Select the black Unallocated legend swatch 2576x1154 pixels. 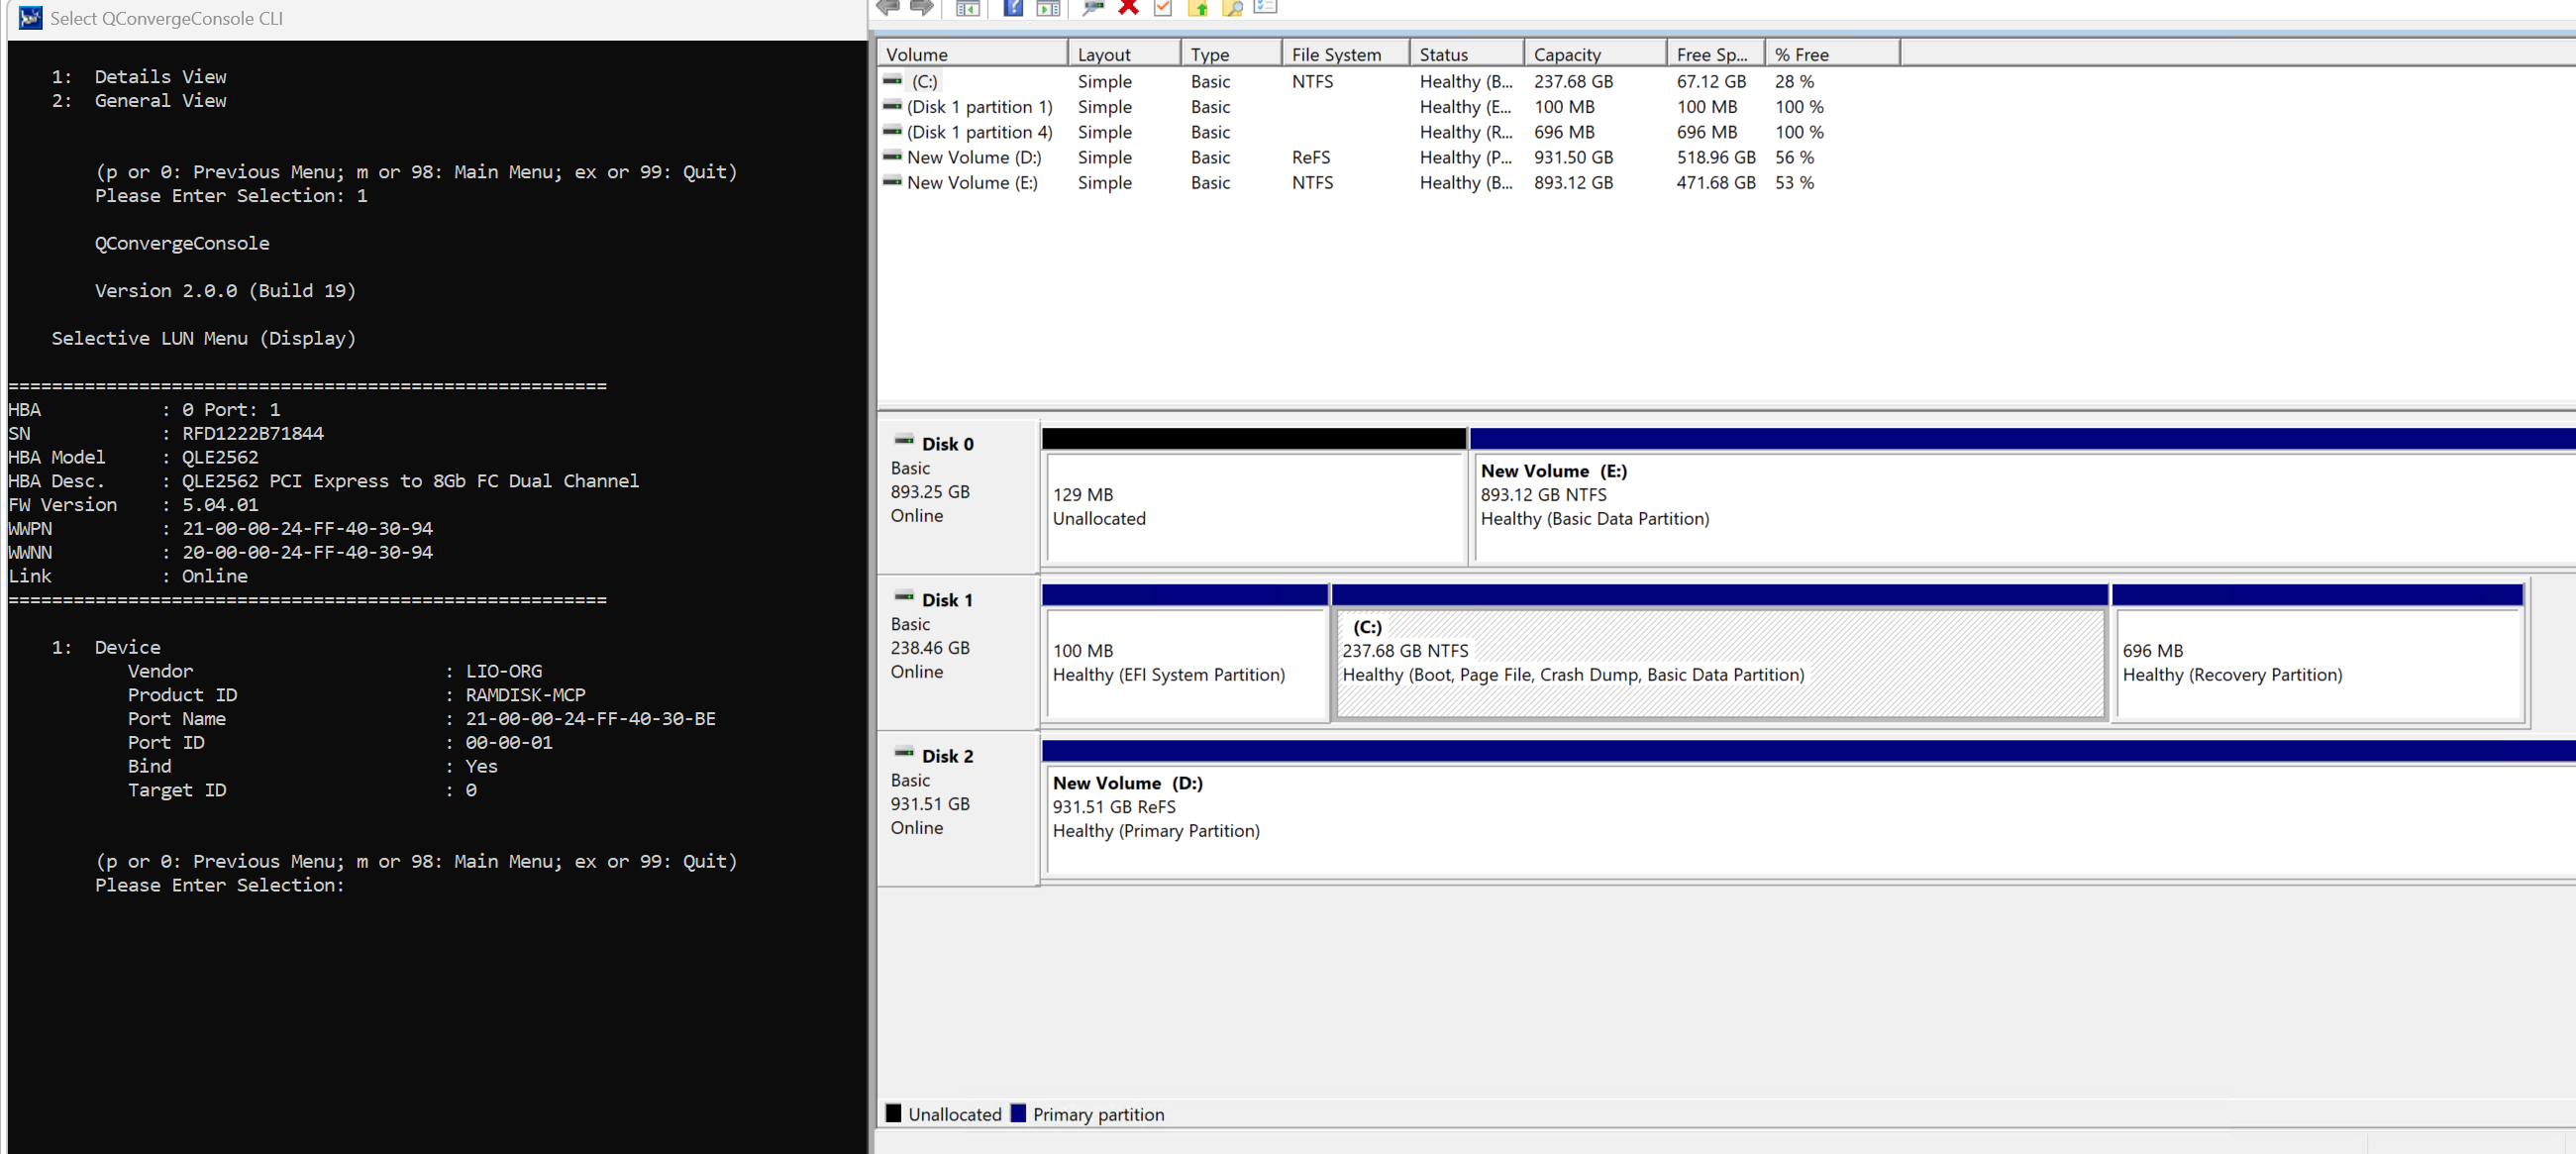click(x=894, y=1113)
